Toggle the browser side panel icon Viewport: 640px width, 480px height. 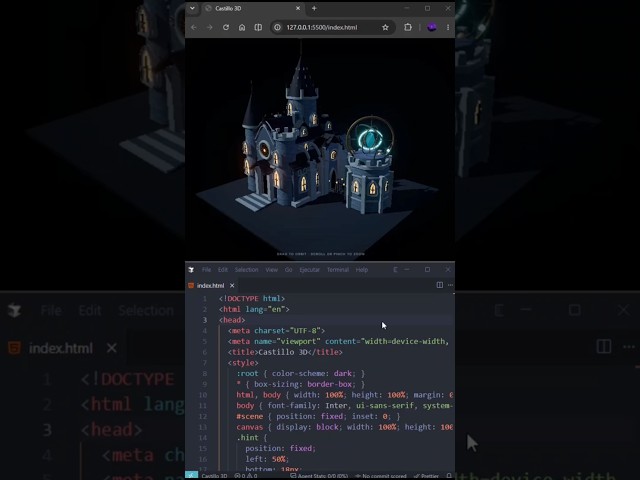(x=258, y=27)
